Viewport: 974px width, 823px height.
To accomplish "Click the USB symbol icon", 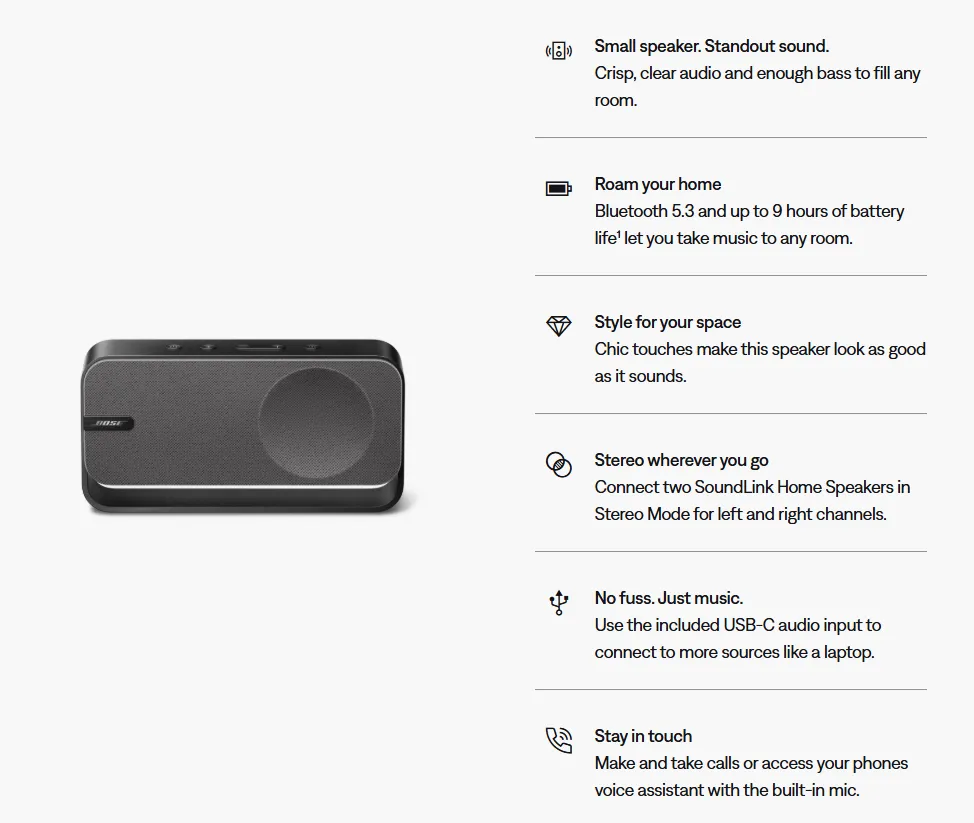I will [558, 602].
